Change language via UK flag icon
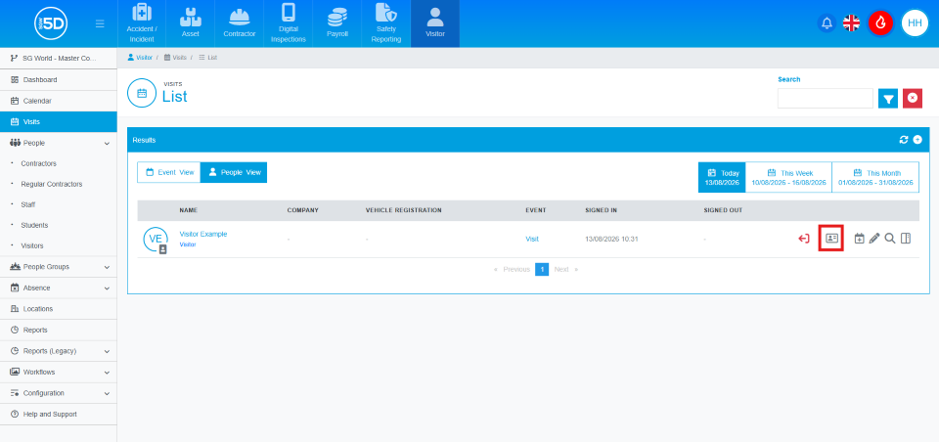This screenshot has width=939, height=442. coord(851,23)
